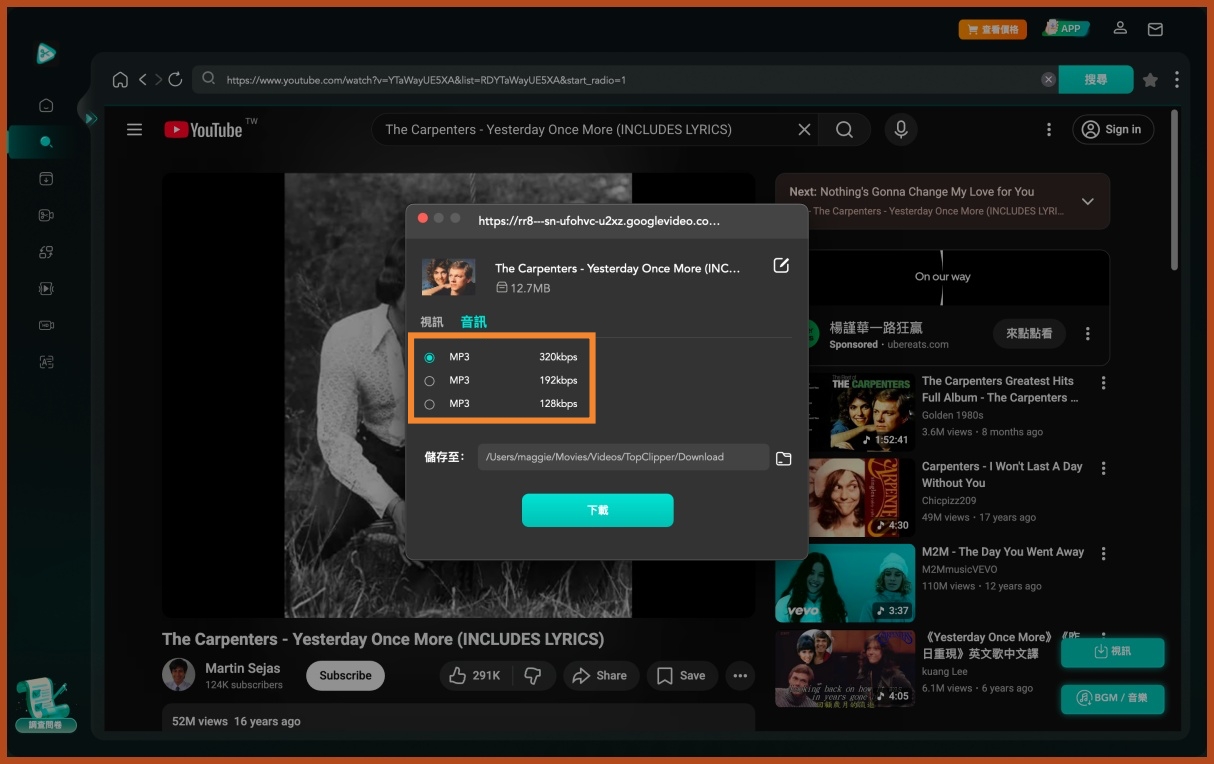Image resolution: width=1214 pixels, height=764 pixels.
Task: Open M2M The Day You Went Away thumbnail
Action: coord(845,583)
